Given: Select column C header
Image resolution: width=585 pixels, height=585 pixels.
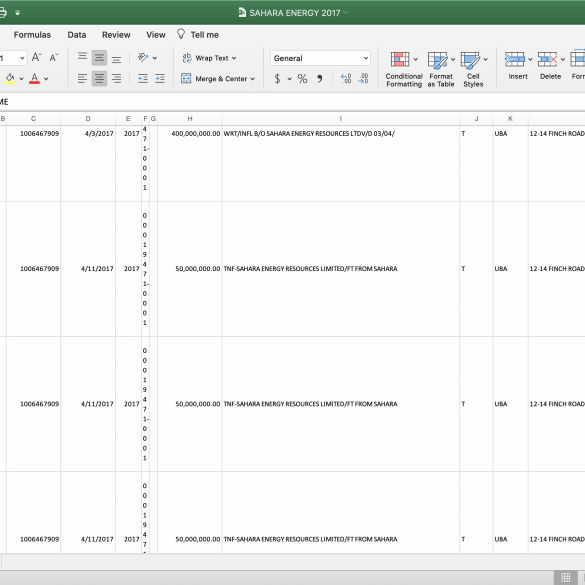Looking at the screenshot, I should [33, 119].
